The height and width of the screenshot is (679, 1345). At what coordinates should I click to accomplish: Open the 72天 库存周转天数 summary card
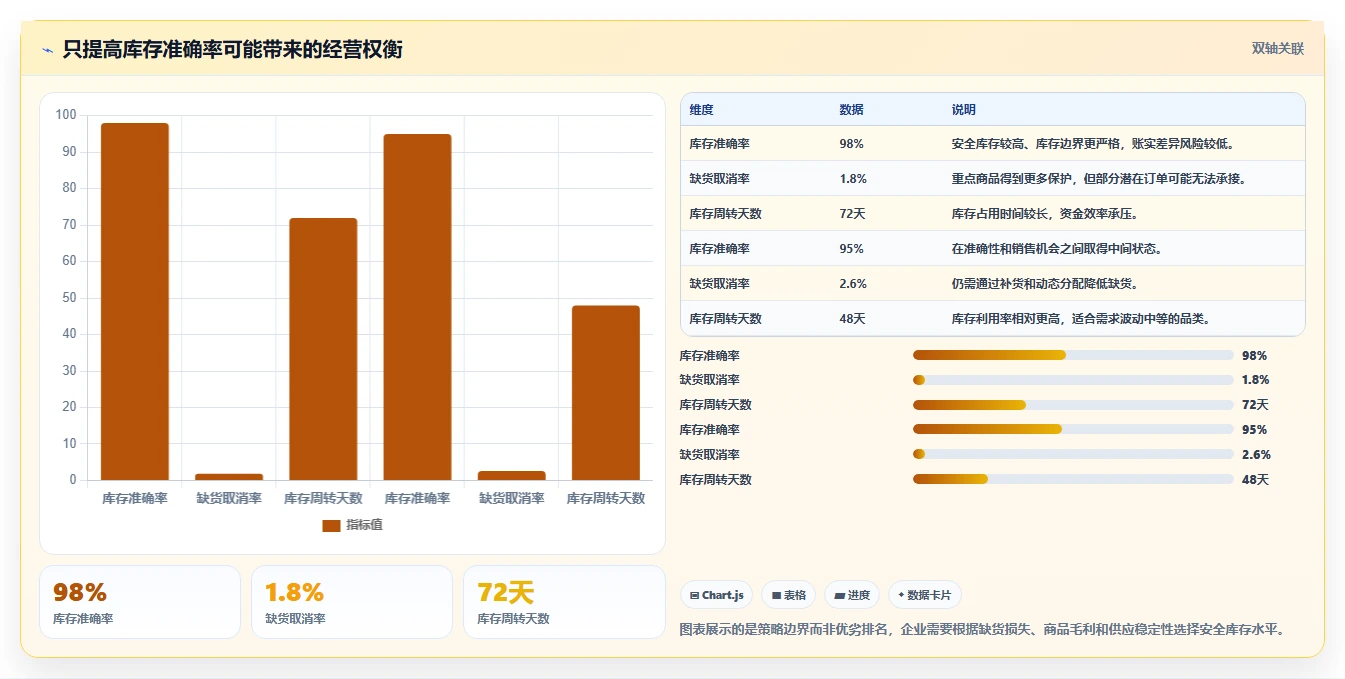564,602
